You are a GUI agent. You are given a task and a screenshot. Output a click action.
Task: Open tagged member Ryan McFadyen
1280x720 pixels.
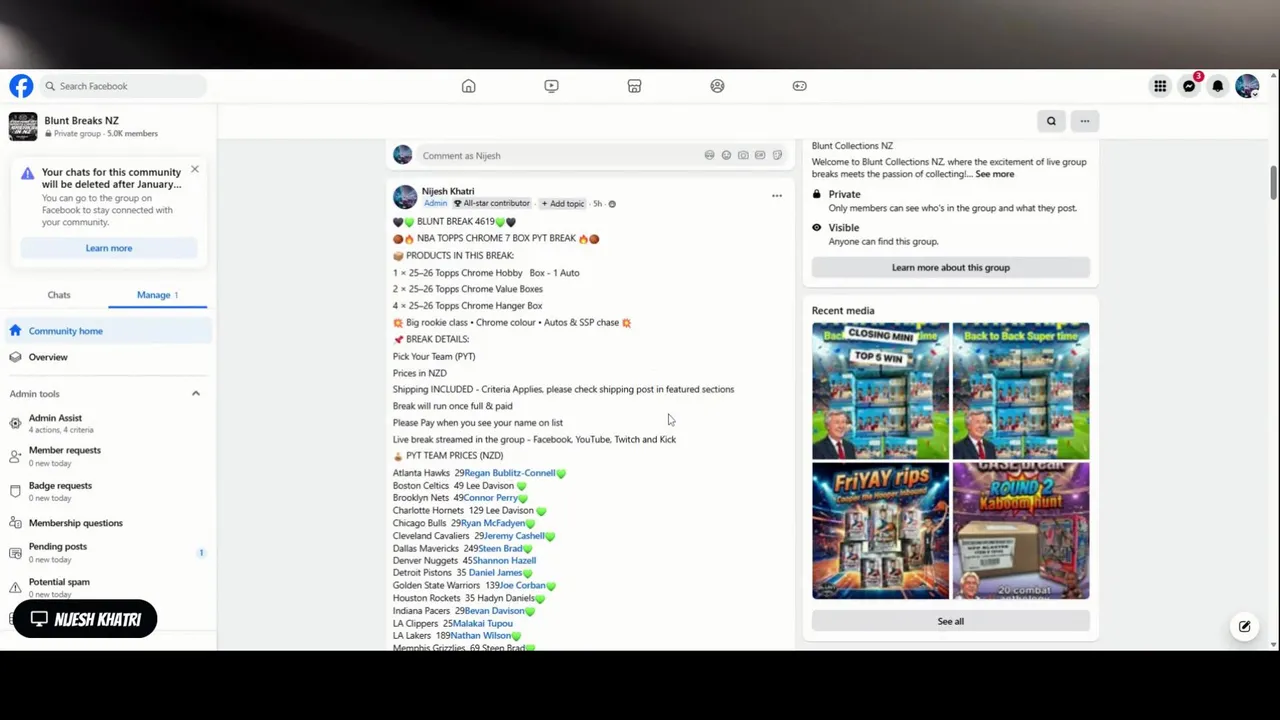[492, 523]
